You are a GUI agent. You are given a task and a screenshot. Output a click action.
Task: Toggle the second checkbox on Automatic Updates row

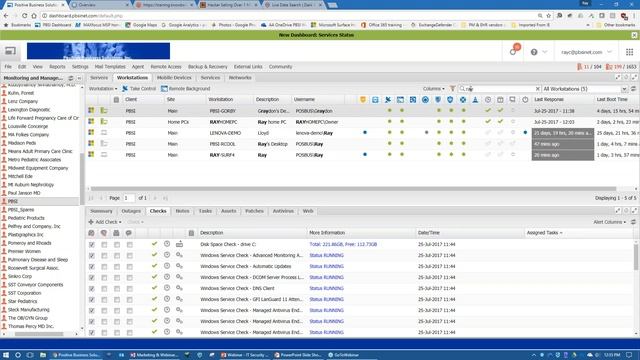point(104,267)
